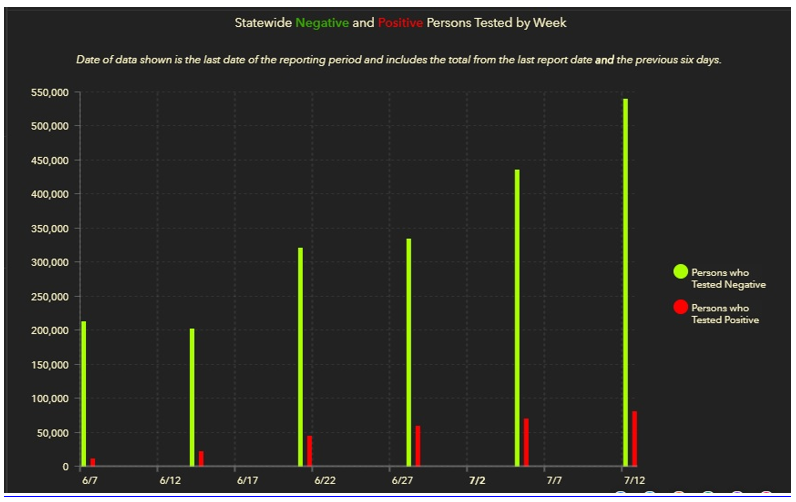
Task: Select the red bar at 7/12
Action: point(634,439)
